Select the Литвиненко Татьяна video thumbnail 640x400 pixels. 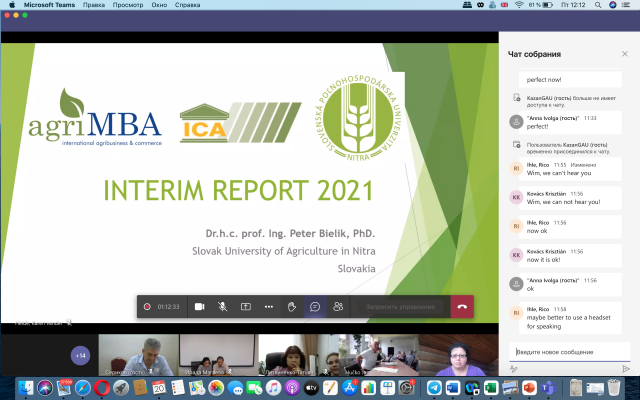tap(298, 355)
